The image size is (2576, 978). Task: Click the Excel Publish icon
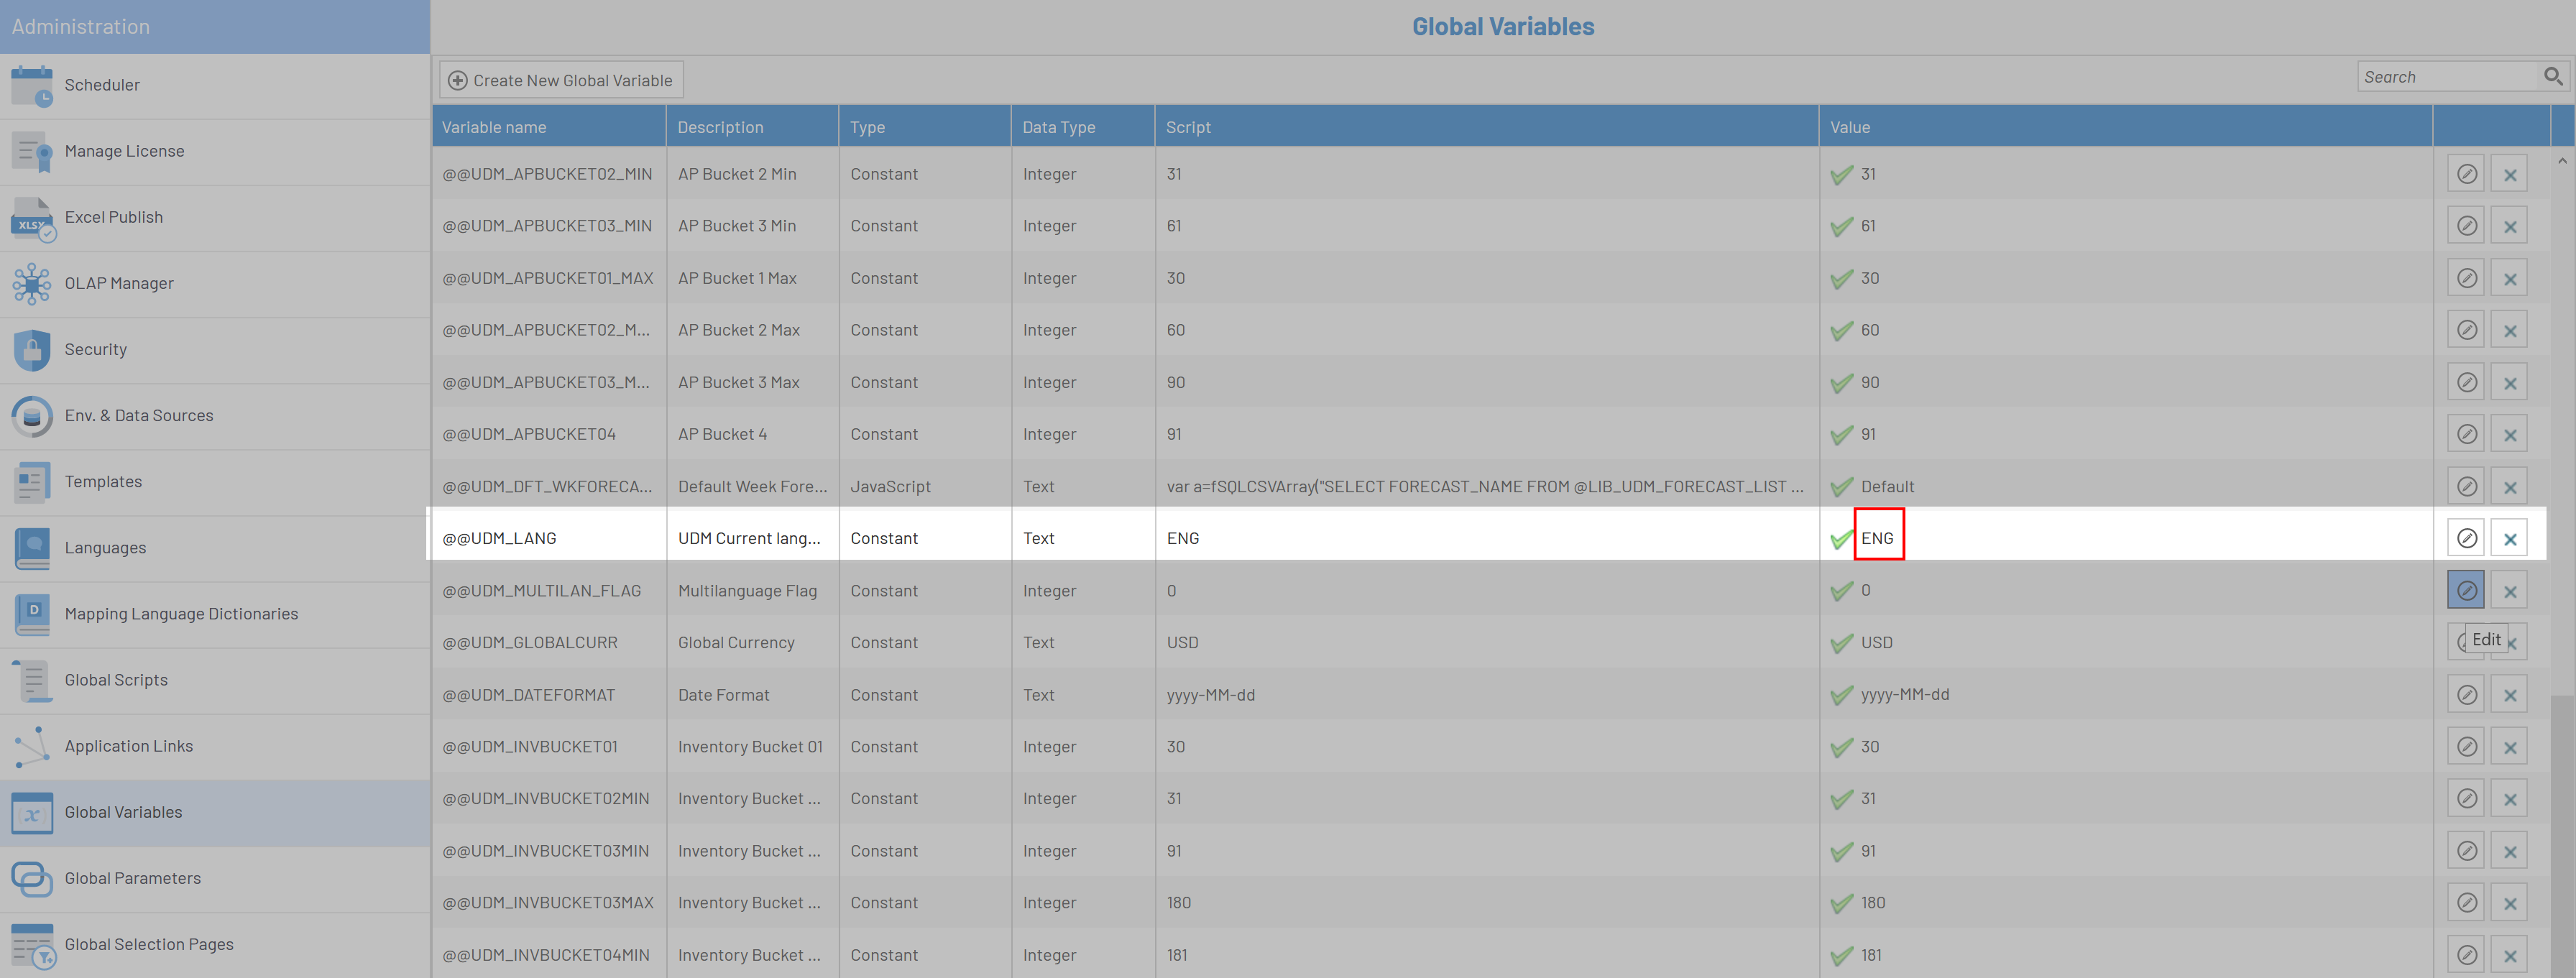pos(32,219)
